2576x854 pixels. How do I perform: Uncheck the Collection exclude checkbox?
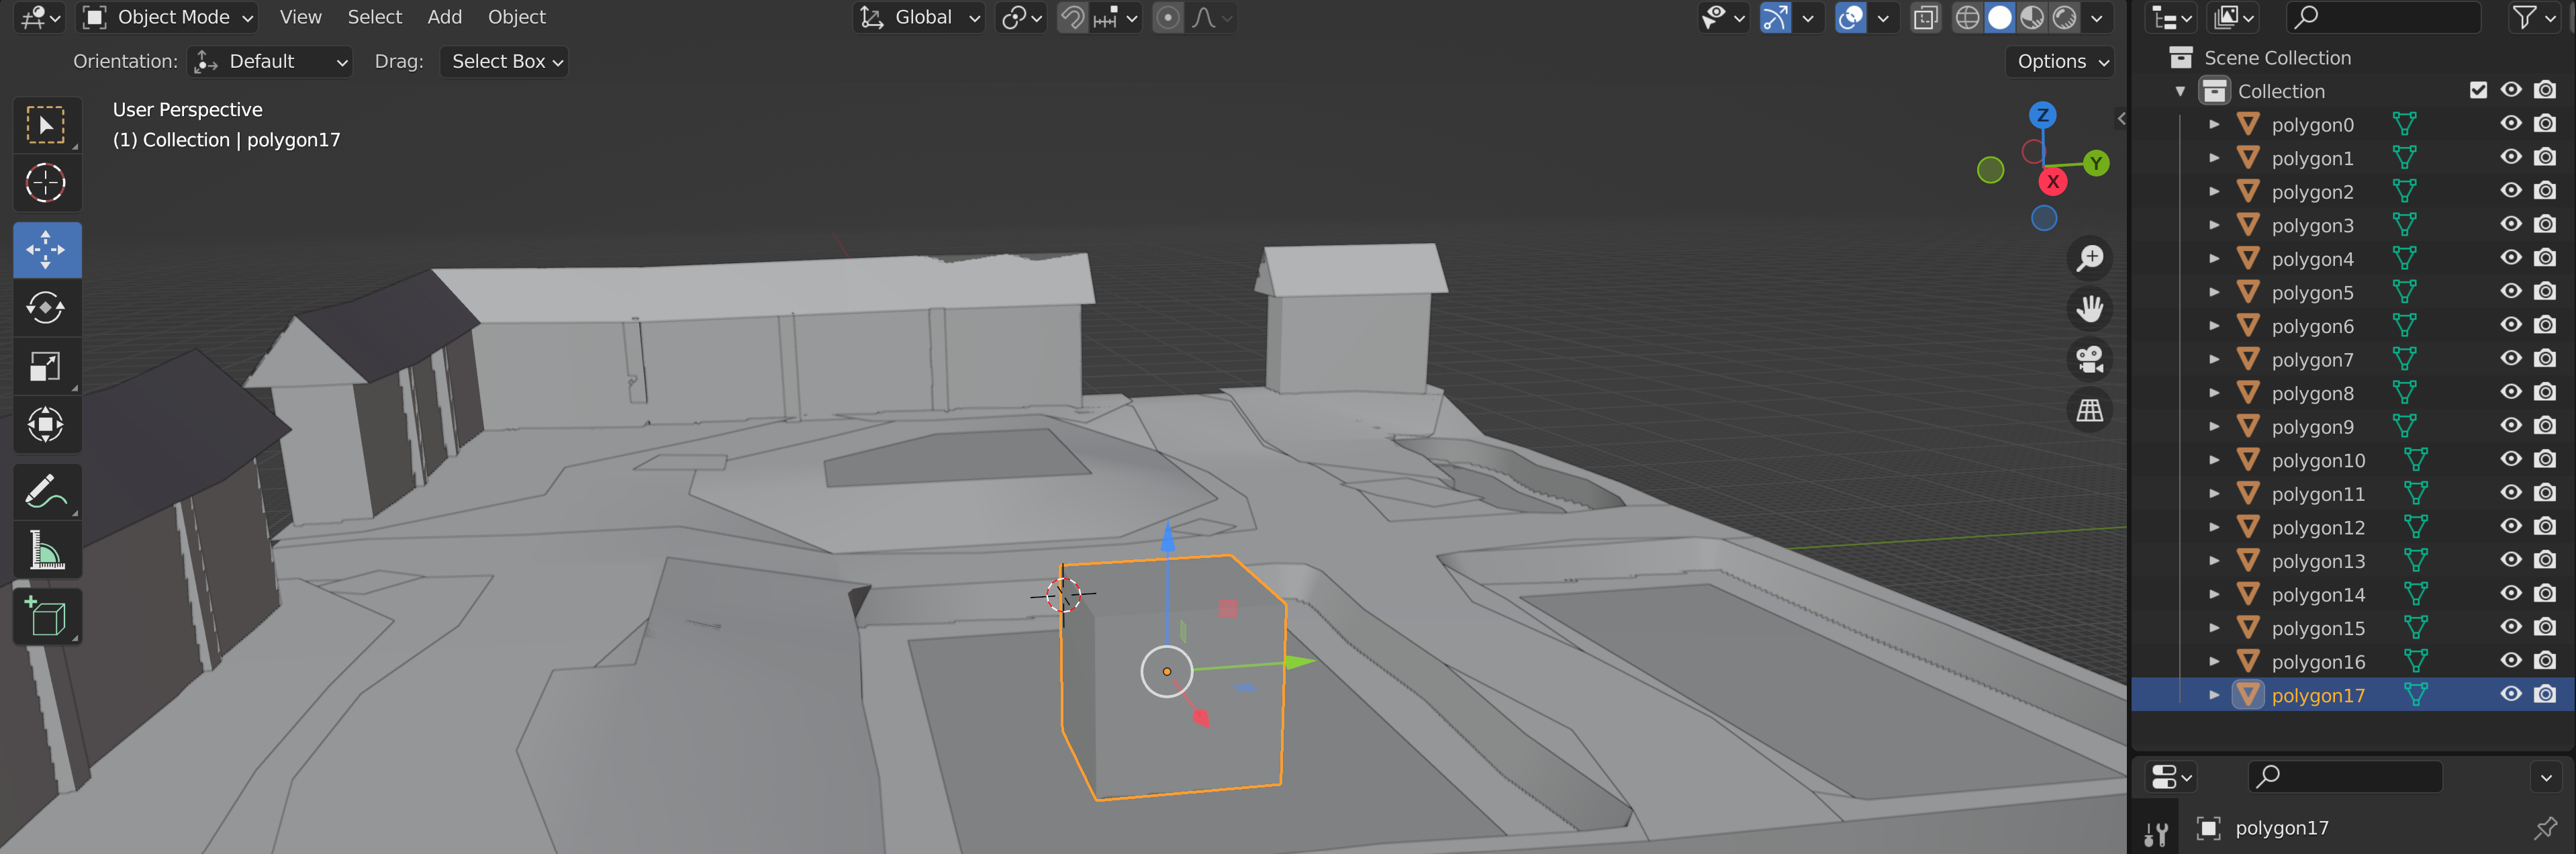tap(2477, 90)
